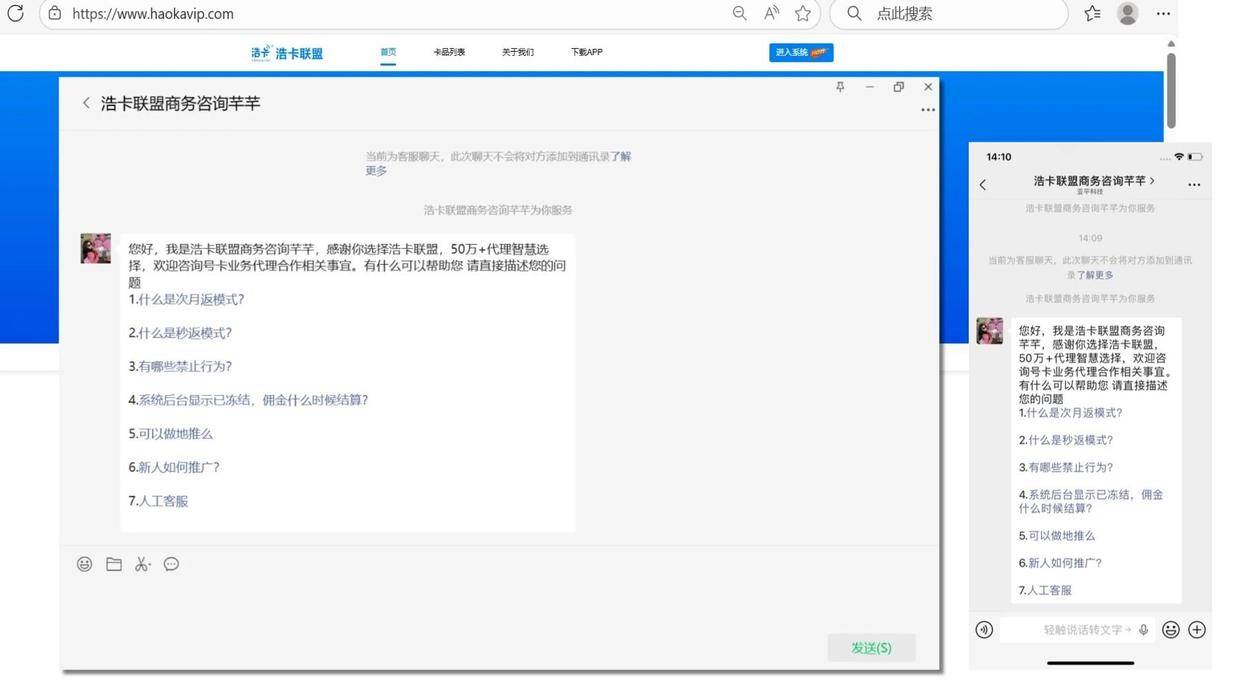Expand the contact details arrow next to 芊芊
Viewport: 1242px width, 690px height.
(x=1152, y=182)
